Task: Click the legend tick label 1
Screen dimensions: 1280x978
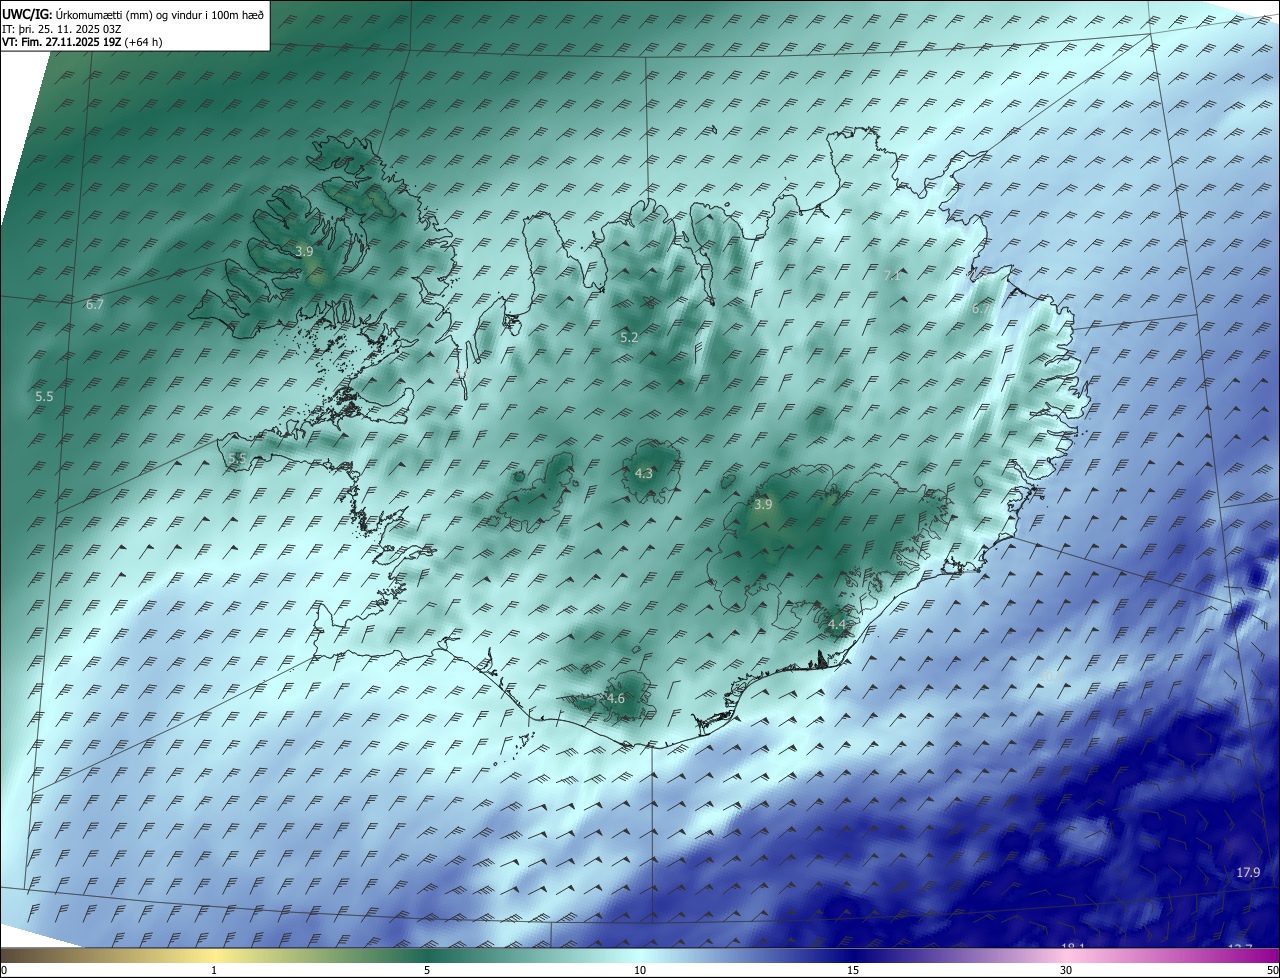Action: pyautogui.click(x=214, y=970)
